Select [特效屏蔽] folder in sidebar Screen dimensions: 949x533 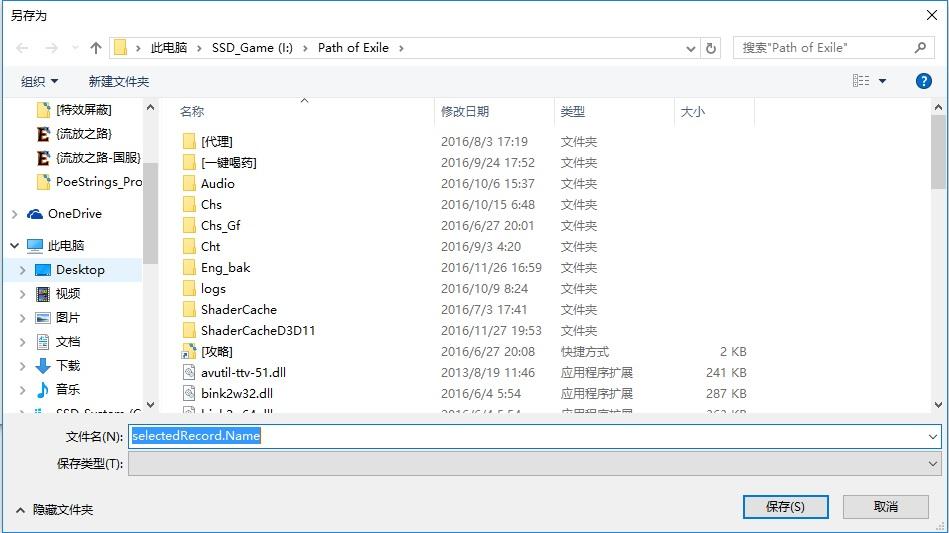tap(84, 110)
